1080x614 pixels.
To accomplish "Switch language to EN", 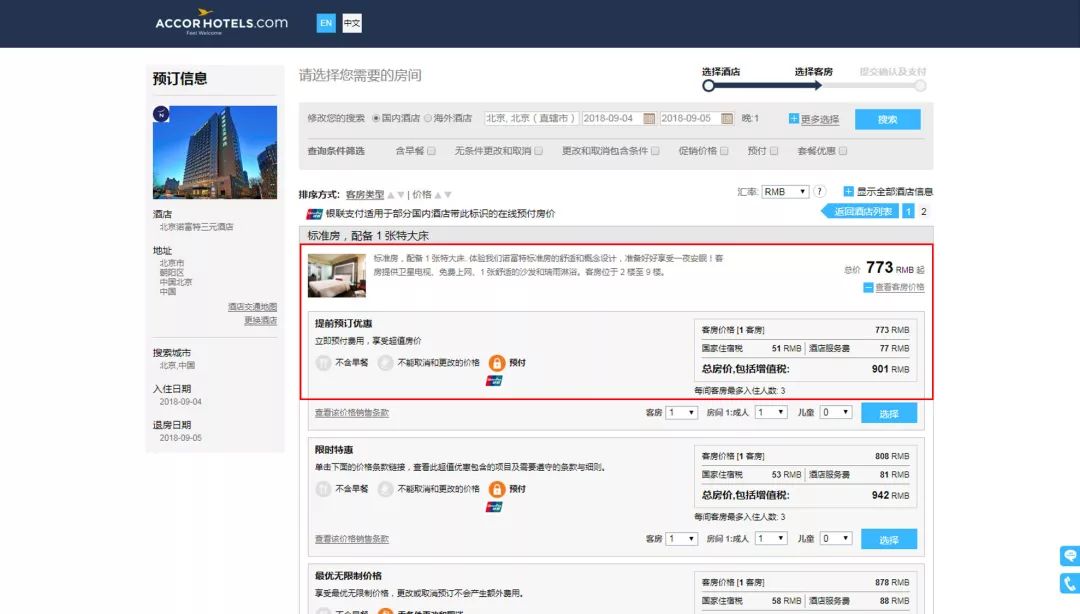I will (x=326, y=23).
